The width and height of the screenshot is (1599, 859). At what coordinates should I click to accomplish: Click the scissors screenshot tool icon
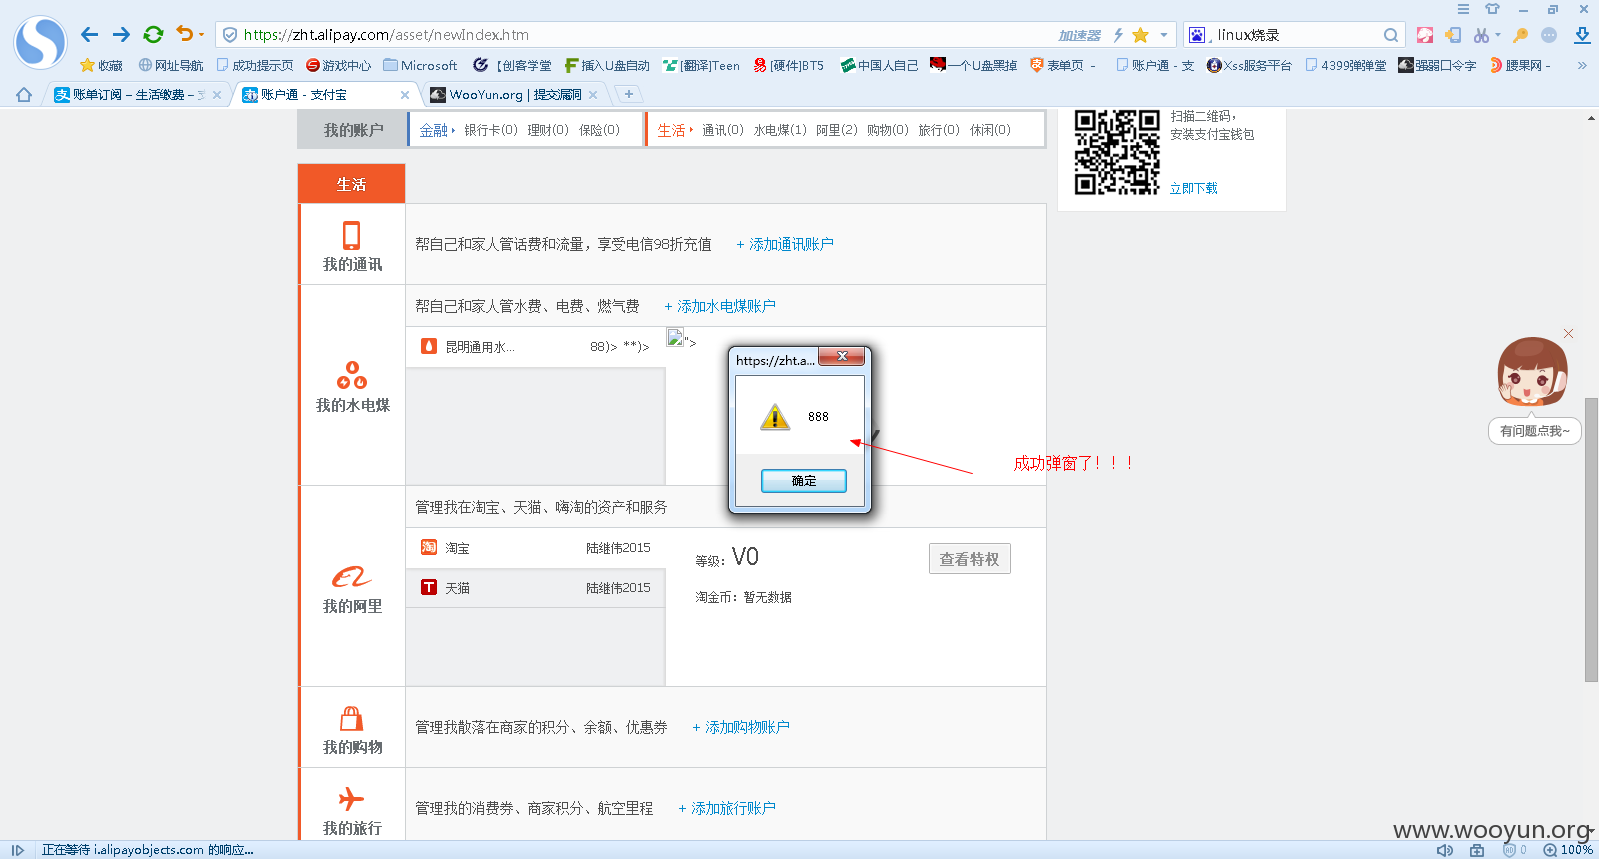[x=1481, y=35]
